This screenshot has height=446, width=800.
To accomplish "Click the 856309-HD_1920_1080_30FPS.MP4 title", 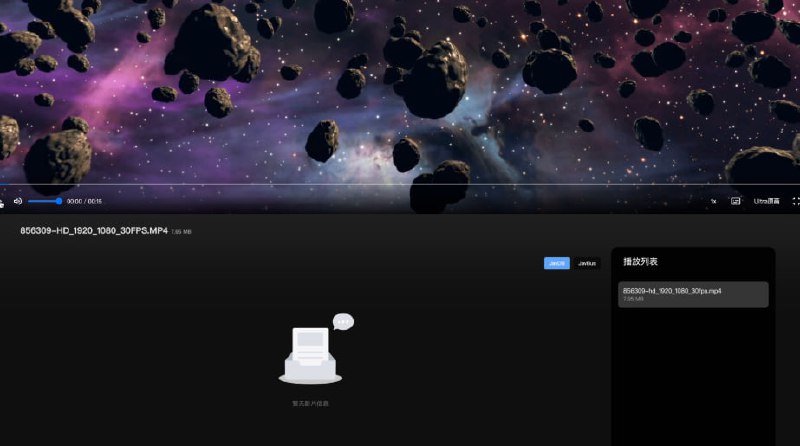I will [x=94, y=231].
